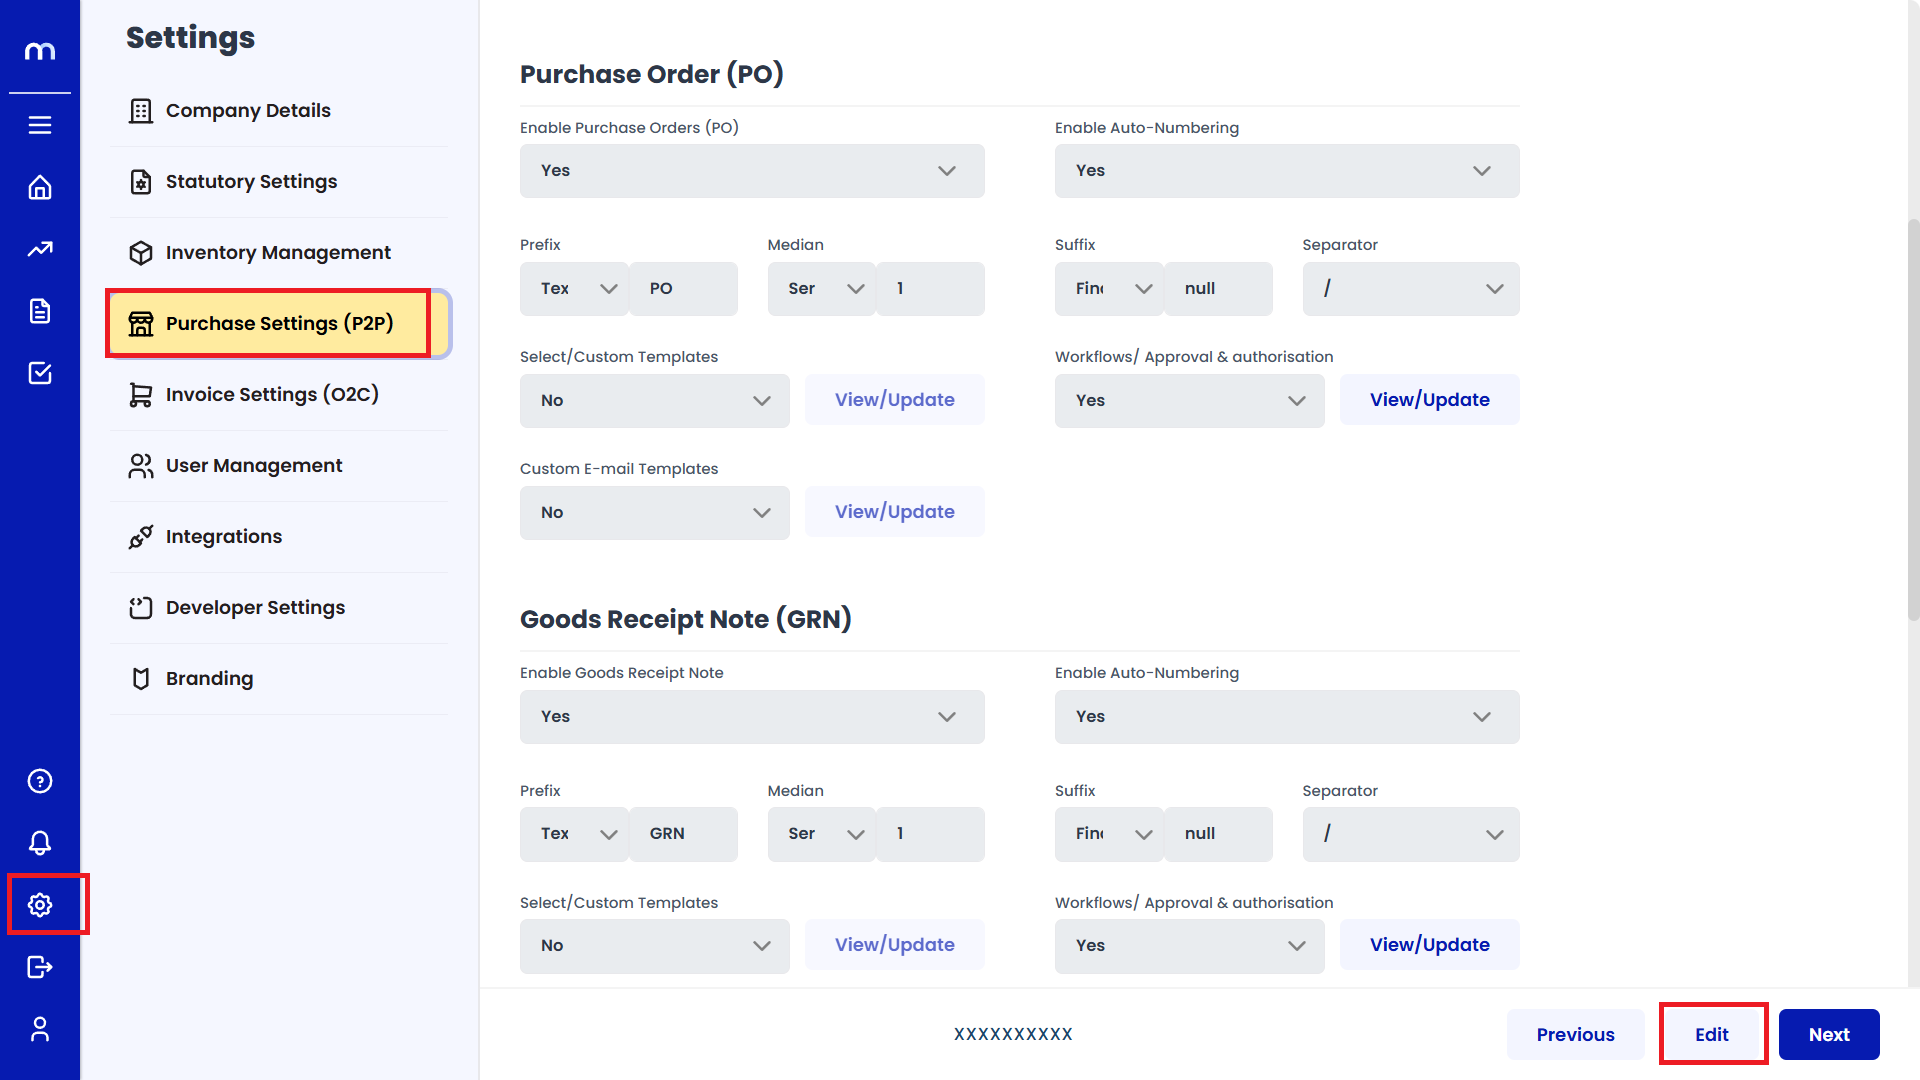Open PO Separator dropdown
The image size is (1920, 1080).
[x=1410, y=289]
